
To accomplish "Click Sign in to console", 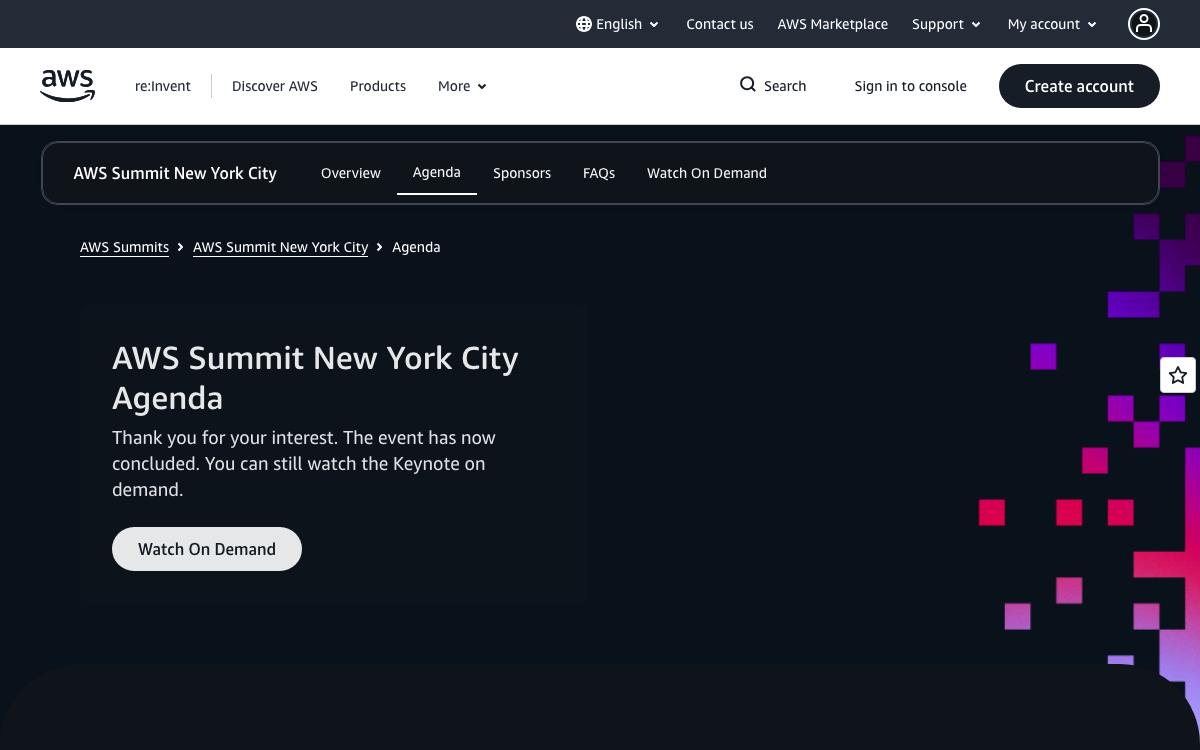I will click(x=911, y=86).
